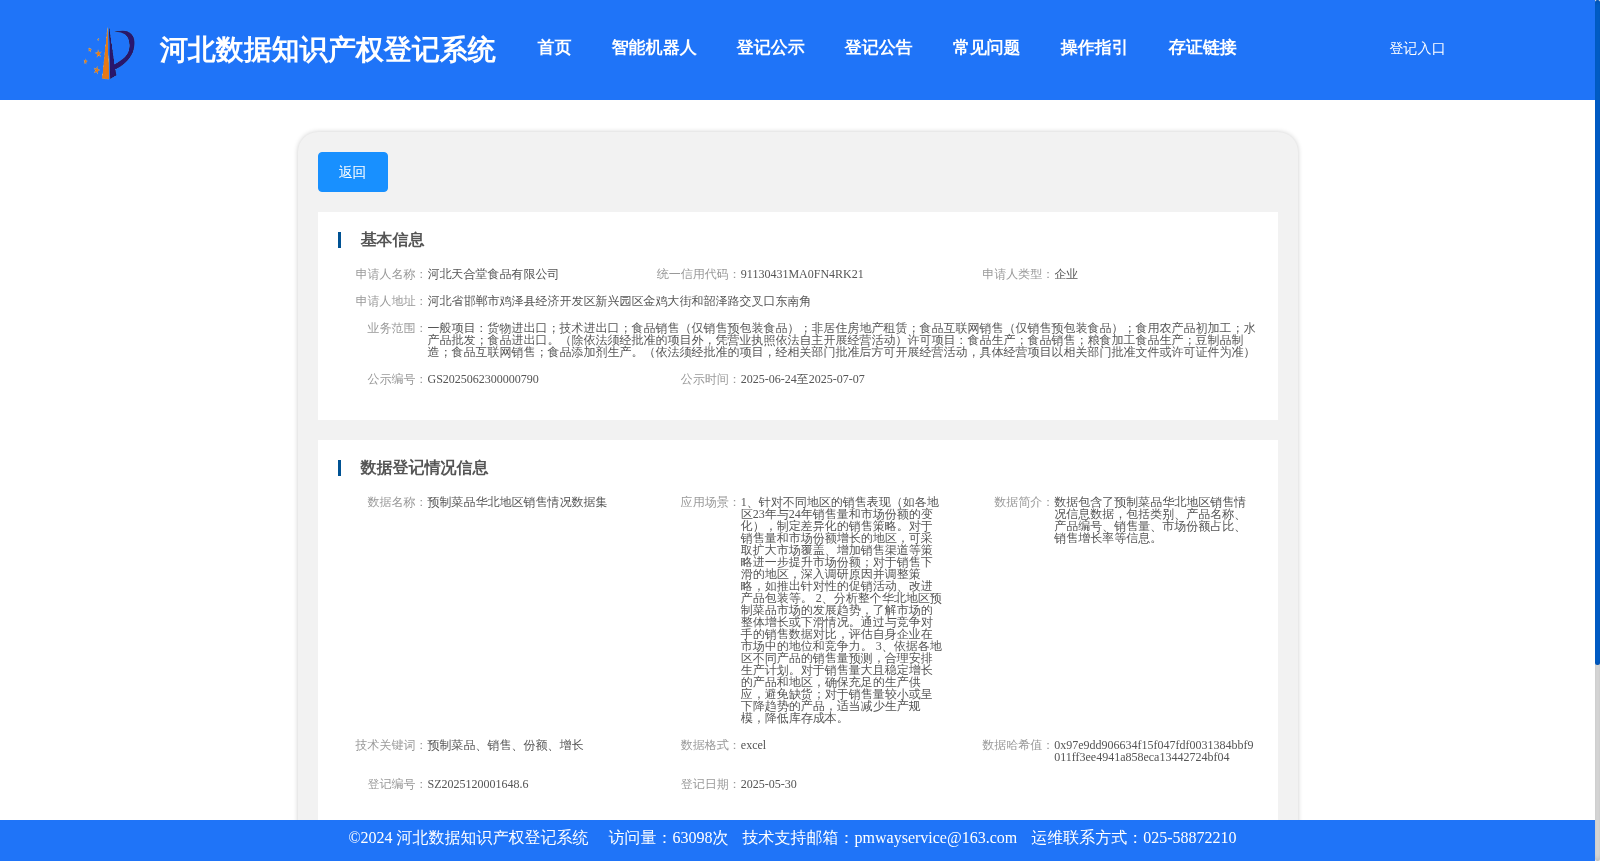This screenshot has width=1600, height=861.
Task: Select the 数据登记情况信息 heading
Action: point(424,468)
